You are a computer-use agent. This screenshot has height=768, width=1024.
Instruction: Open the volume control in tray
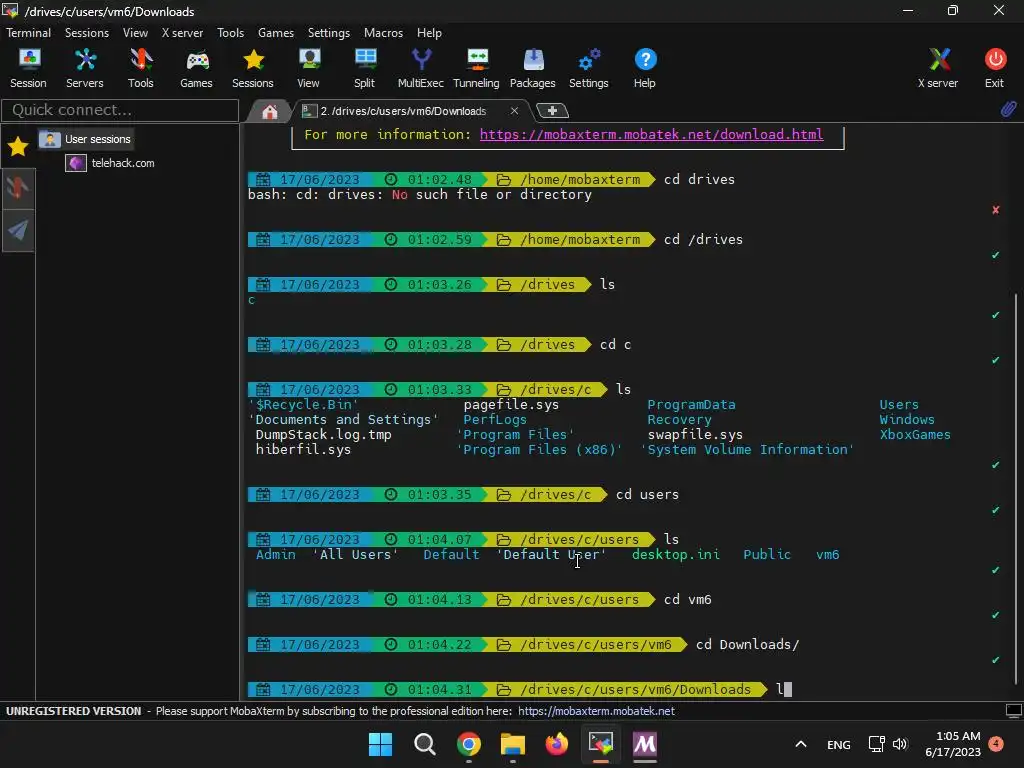[900, 744]
